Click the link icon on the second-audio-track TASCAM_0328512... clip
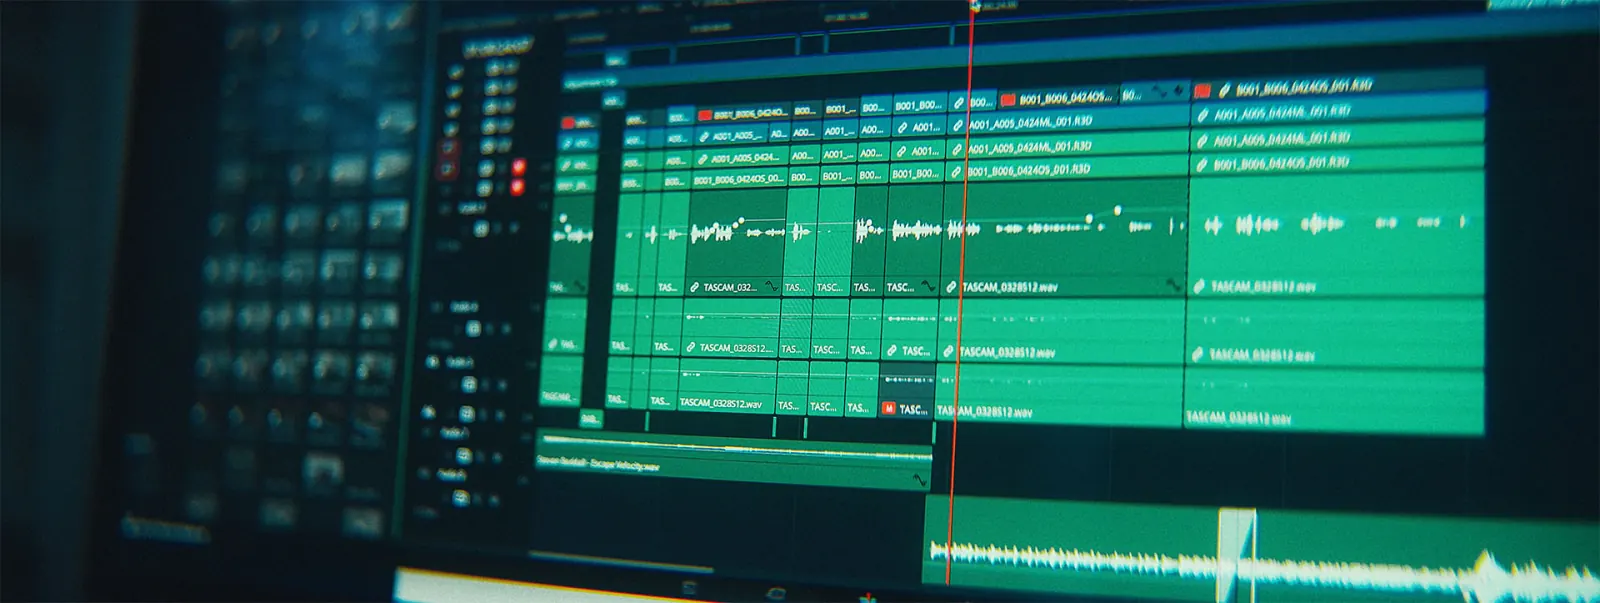Viewport: 1600px width, 603px height. [691, 348]
